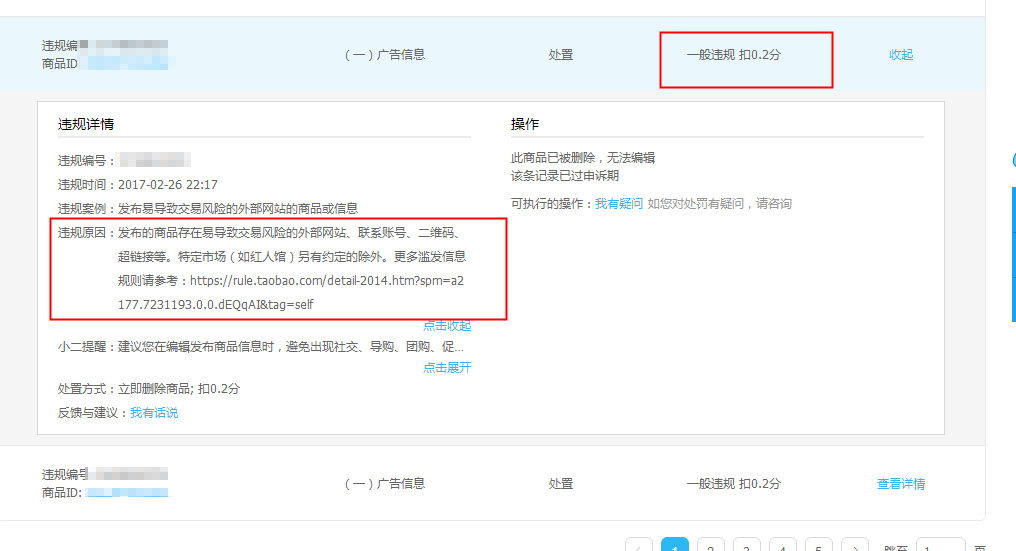Click the next page arrow

[x=855, y=546]
